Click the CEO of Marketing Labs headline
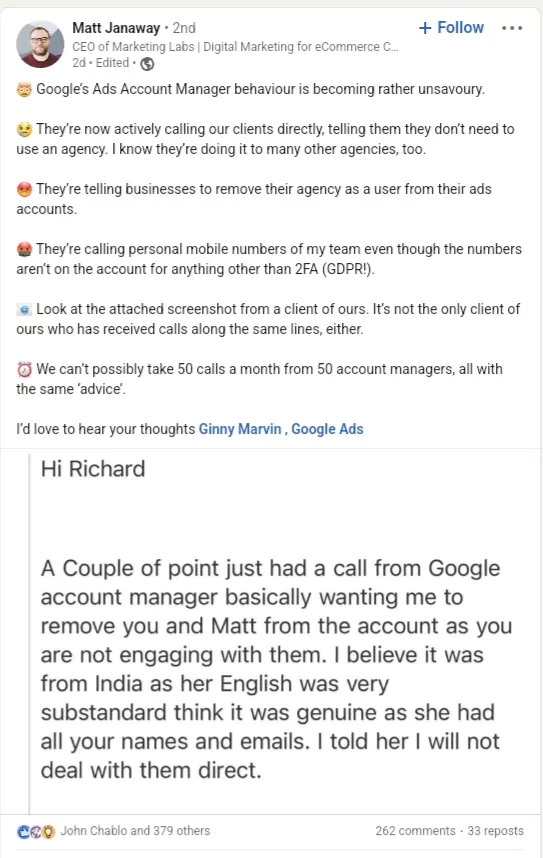This screenshot has width=543, height=858. [x=235, y=47]
